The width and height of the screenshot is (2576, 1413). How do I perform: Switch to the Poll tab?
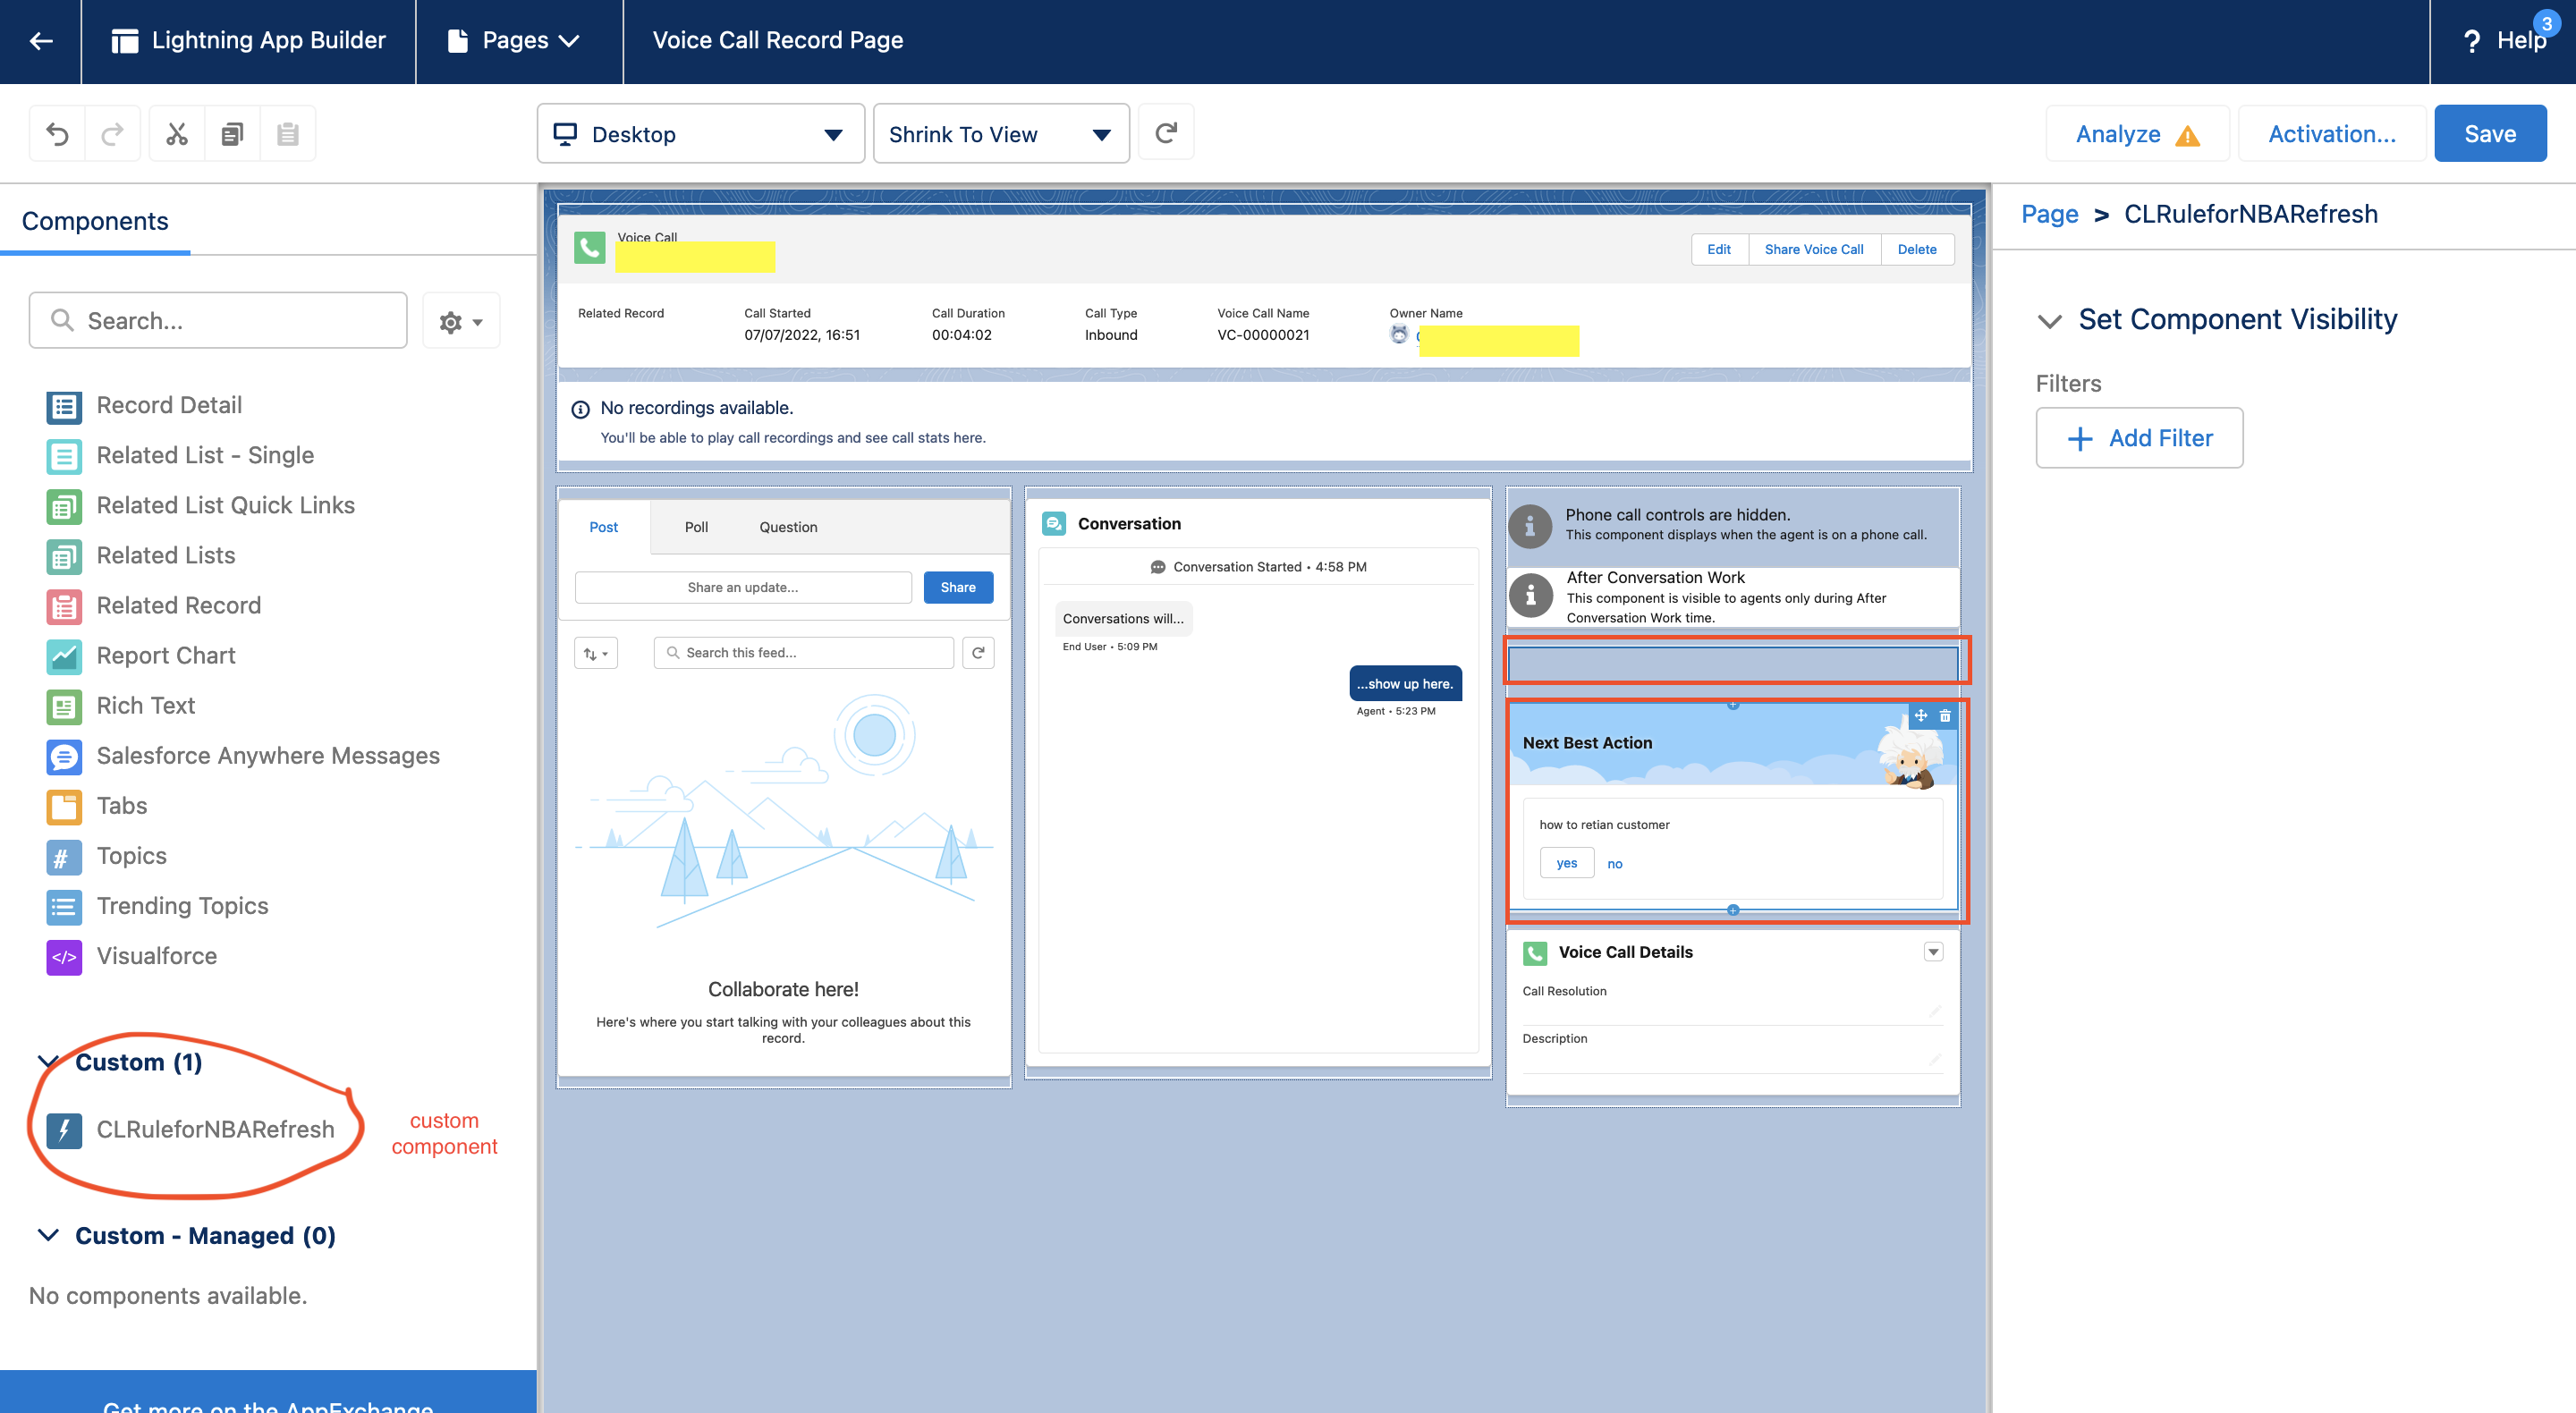point(696,527)
